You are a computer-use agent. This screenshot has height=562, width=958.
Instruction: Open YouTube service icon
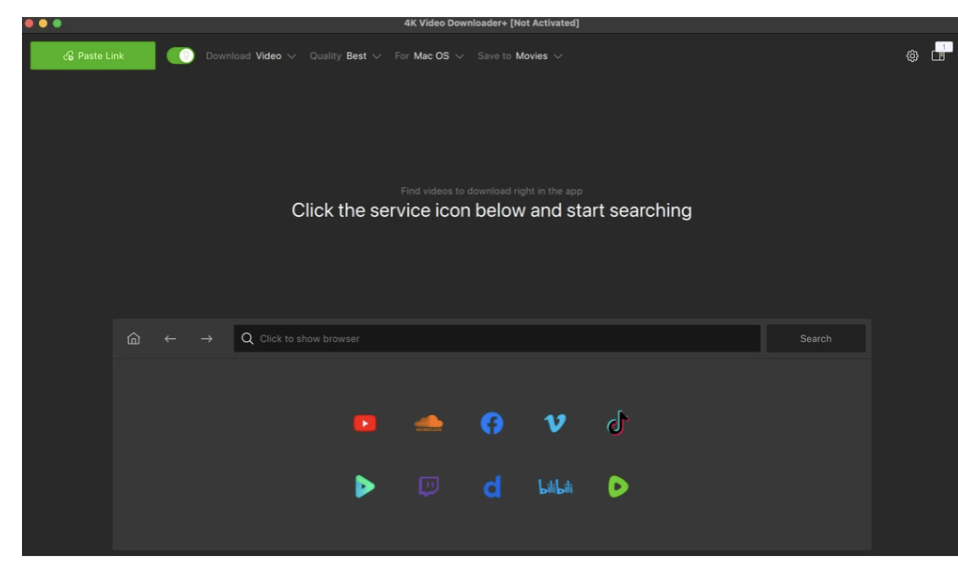click(x=365, y=423)
